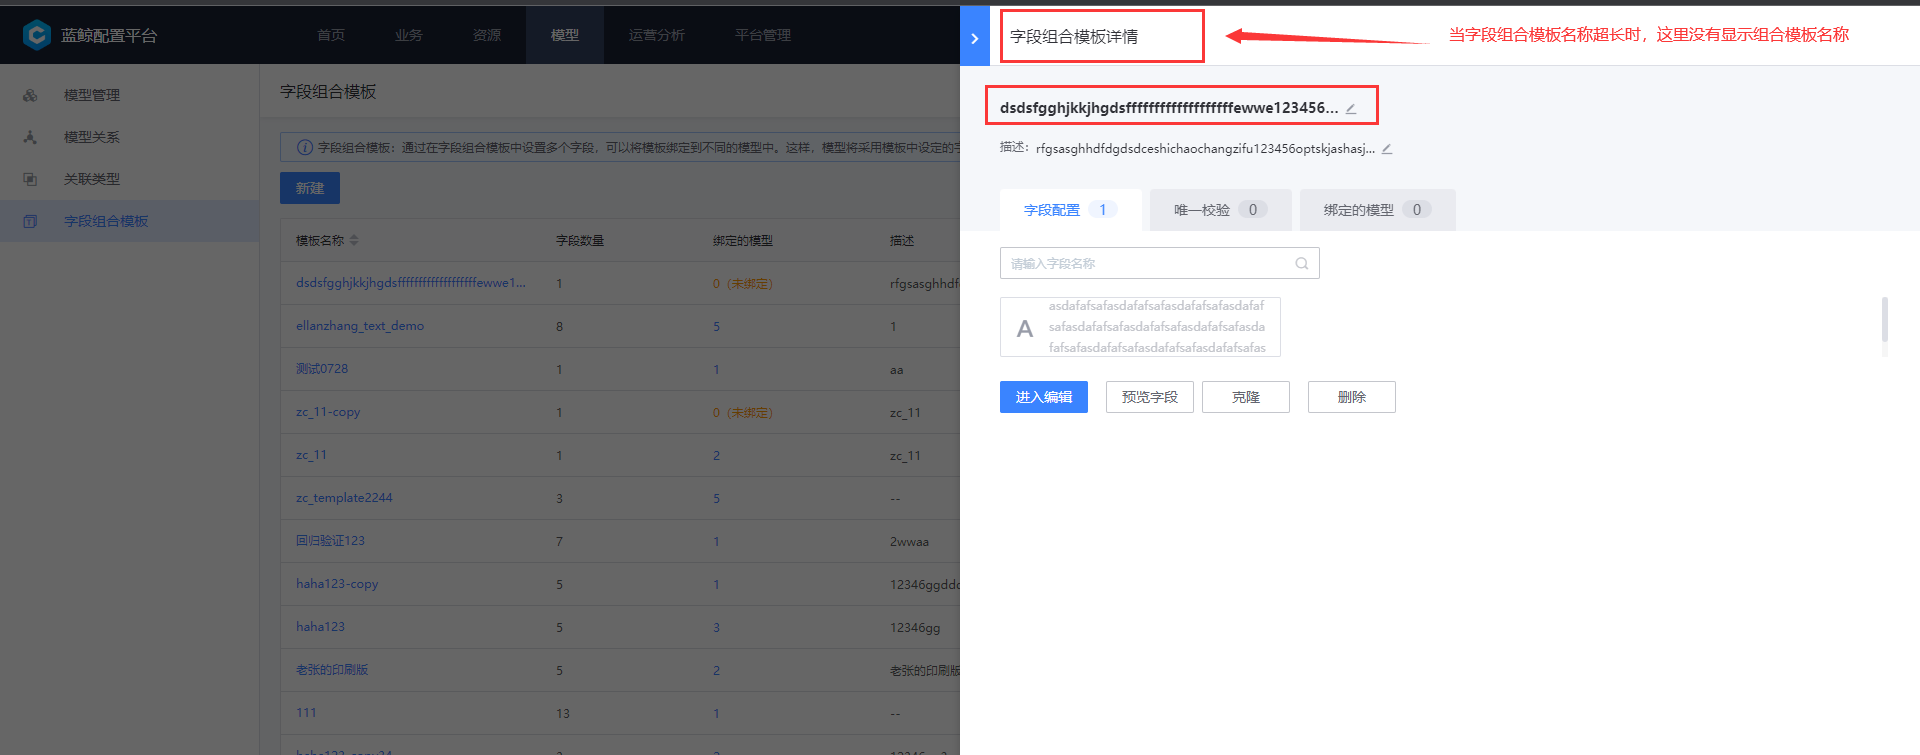This screenshot has height=755, width=1920.
Task: Switch to the 字段配置 tab
Action: [x=1071, y=210]
